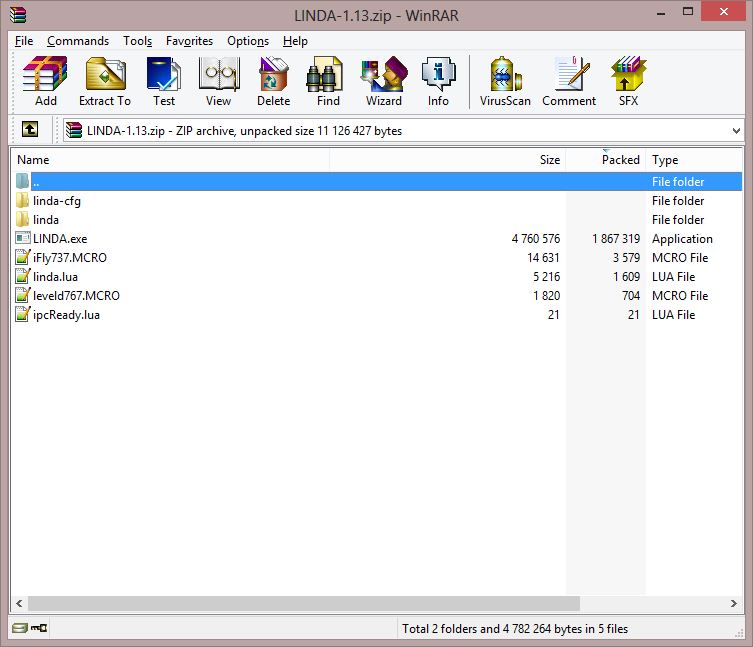Select LINDA.exe in the file list

59,239
